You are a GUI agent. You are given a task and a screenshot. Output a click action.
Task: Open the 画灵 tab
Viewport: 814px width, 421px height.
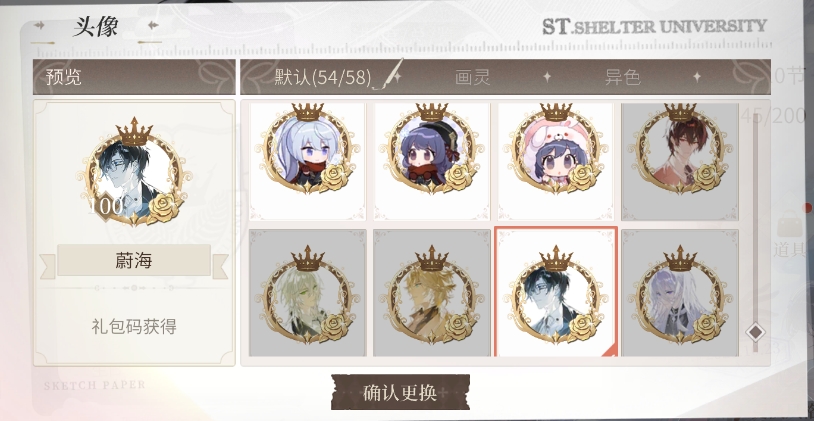472,77
